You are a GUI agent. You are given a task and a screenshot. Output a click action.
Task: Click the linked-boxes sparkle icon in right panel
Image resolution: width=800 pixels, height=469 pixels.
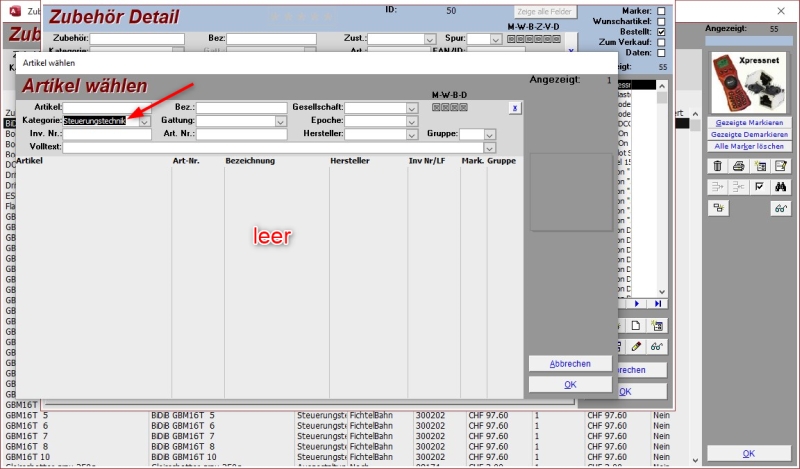click(x=718, y=208)
